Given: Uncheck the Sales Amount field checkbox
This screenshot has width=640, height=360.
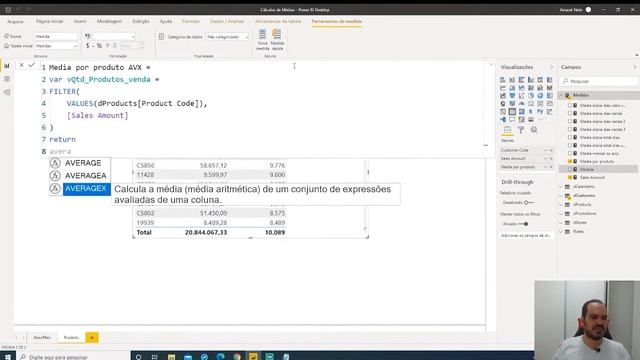Looking at the screenshot, I should pyautogui.click(x=570, y=177).
